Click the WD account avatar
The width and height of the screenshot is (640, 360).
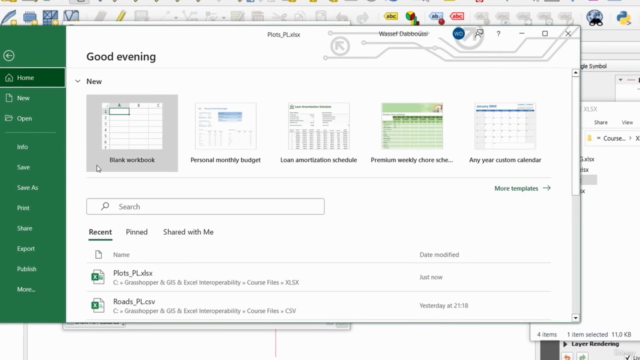point(458,34)
